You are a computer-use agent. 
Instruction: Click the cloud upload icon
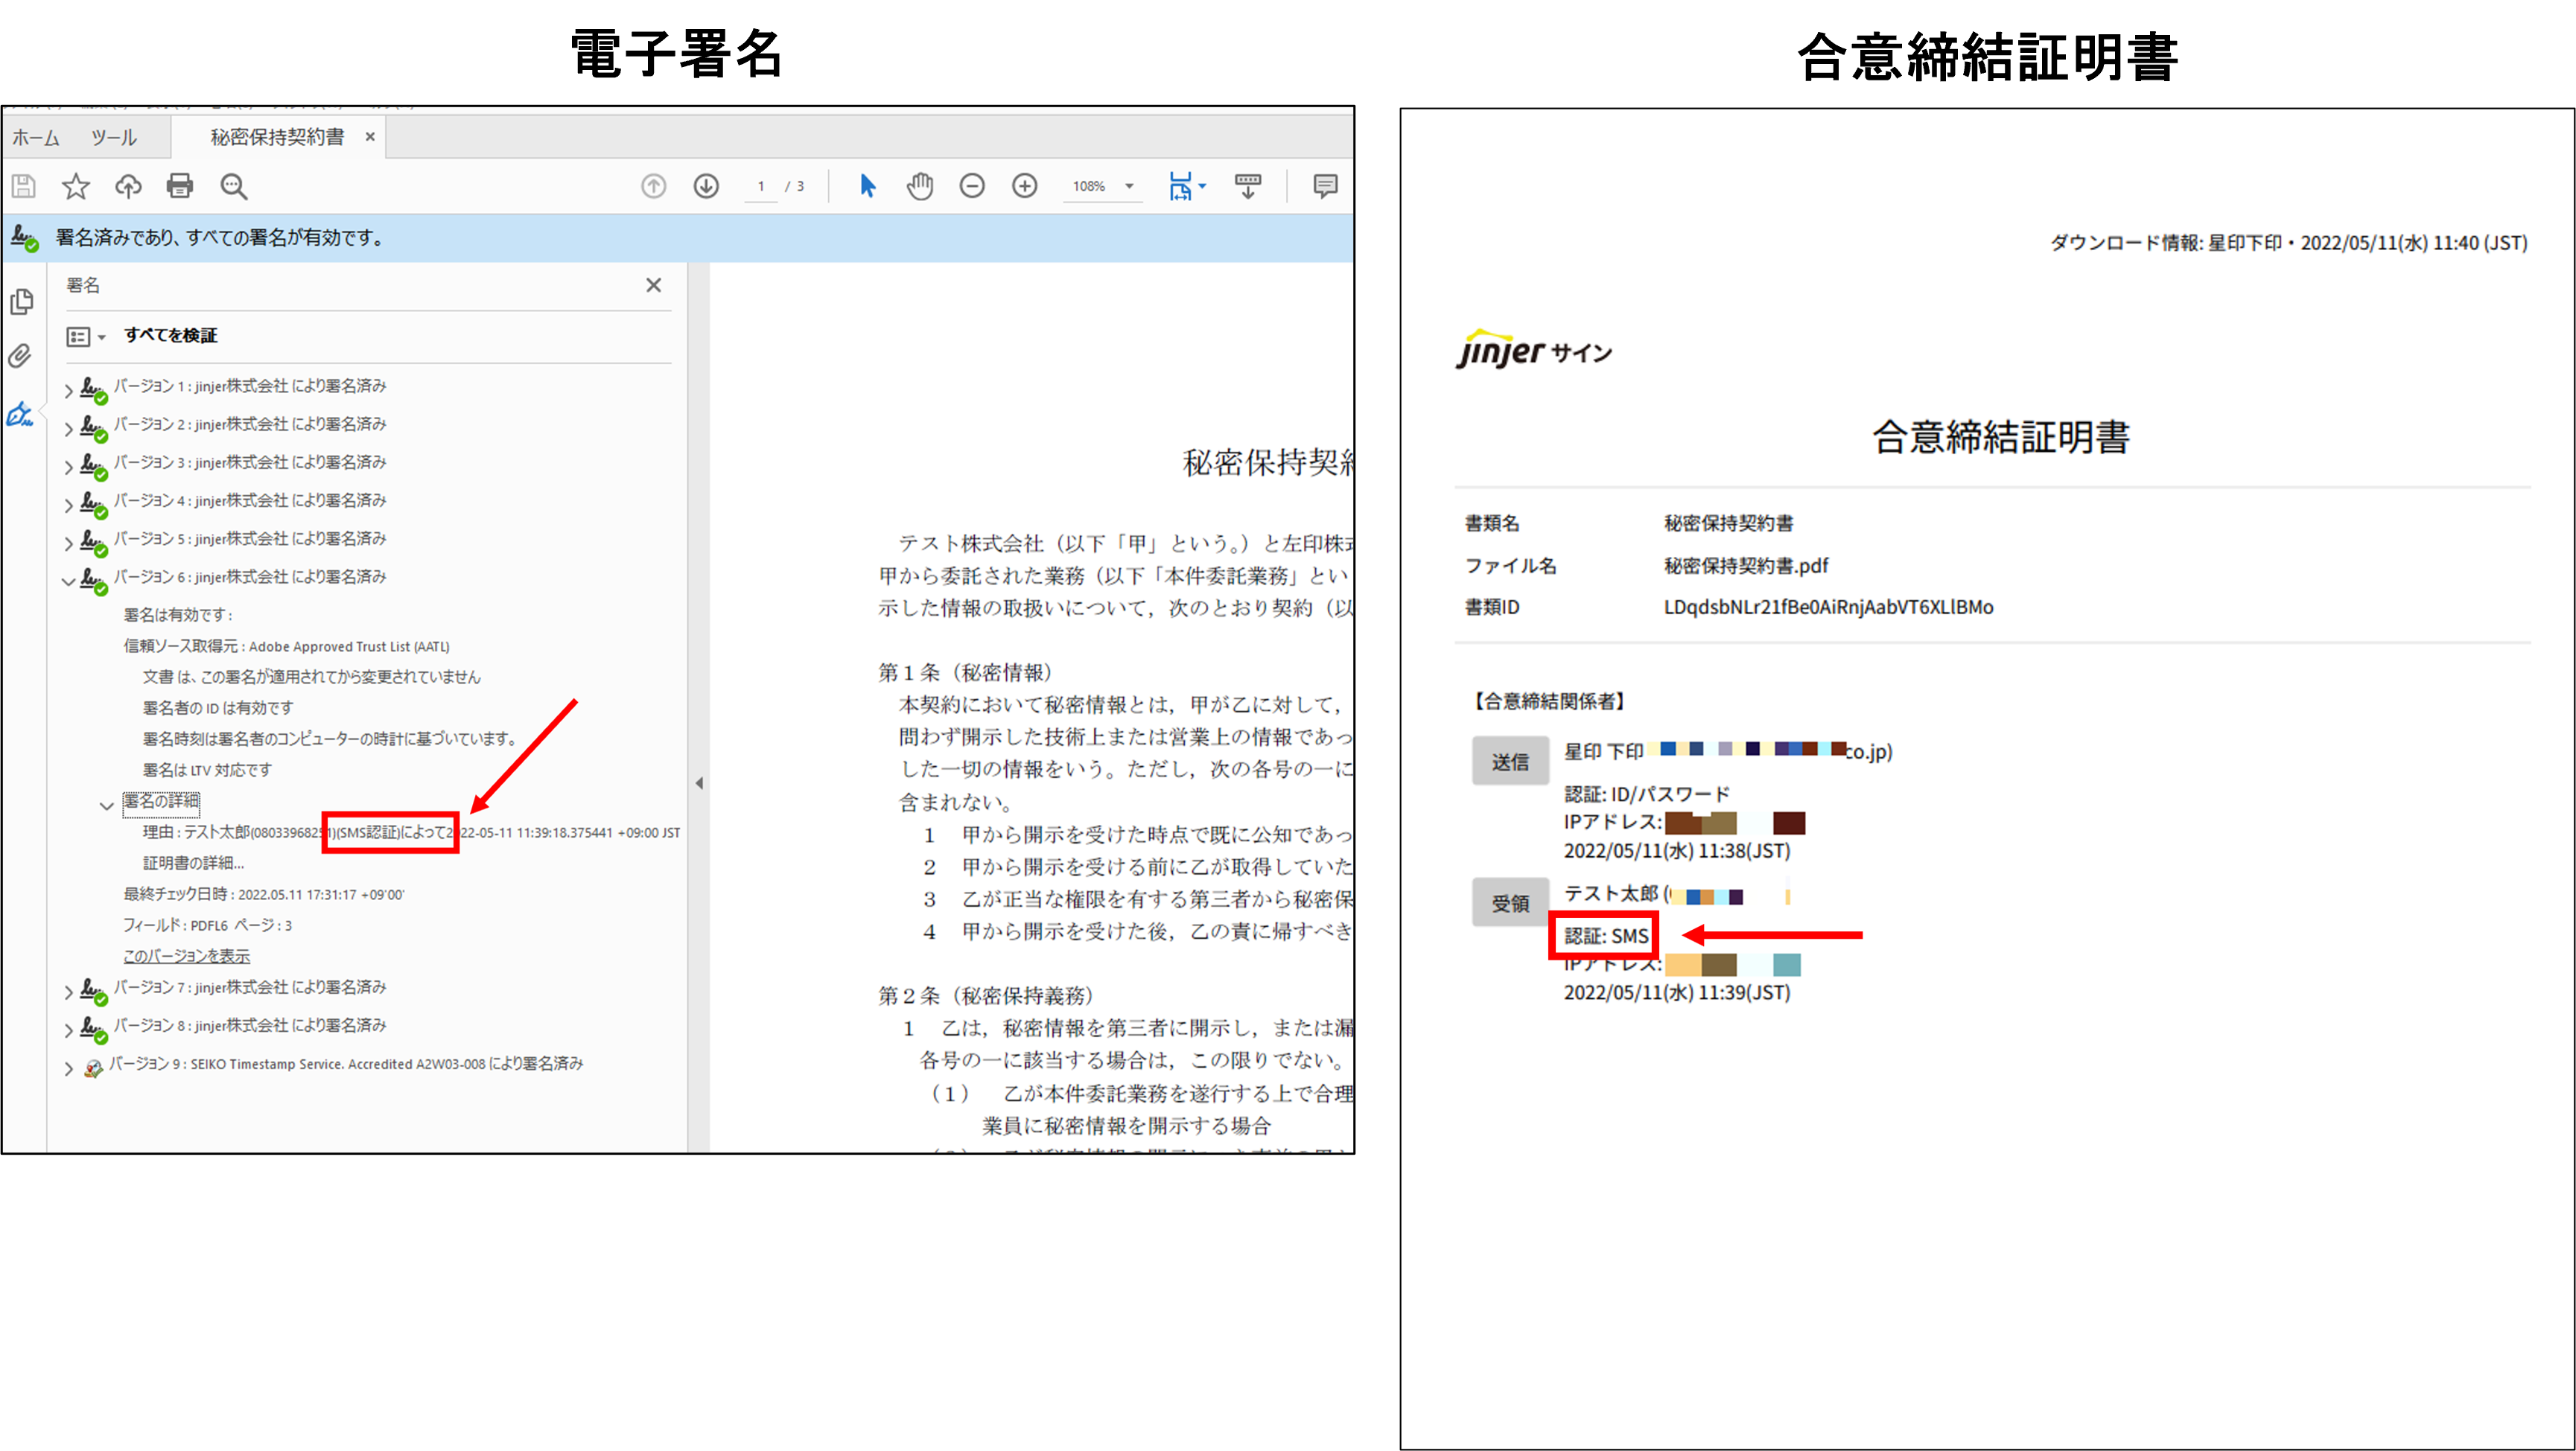click(128, 186)
